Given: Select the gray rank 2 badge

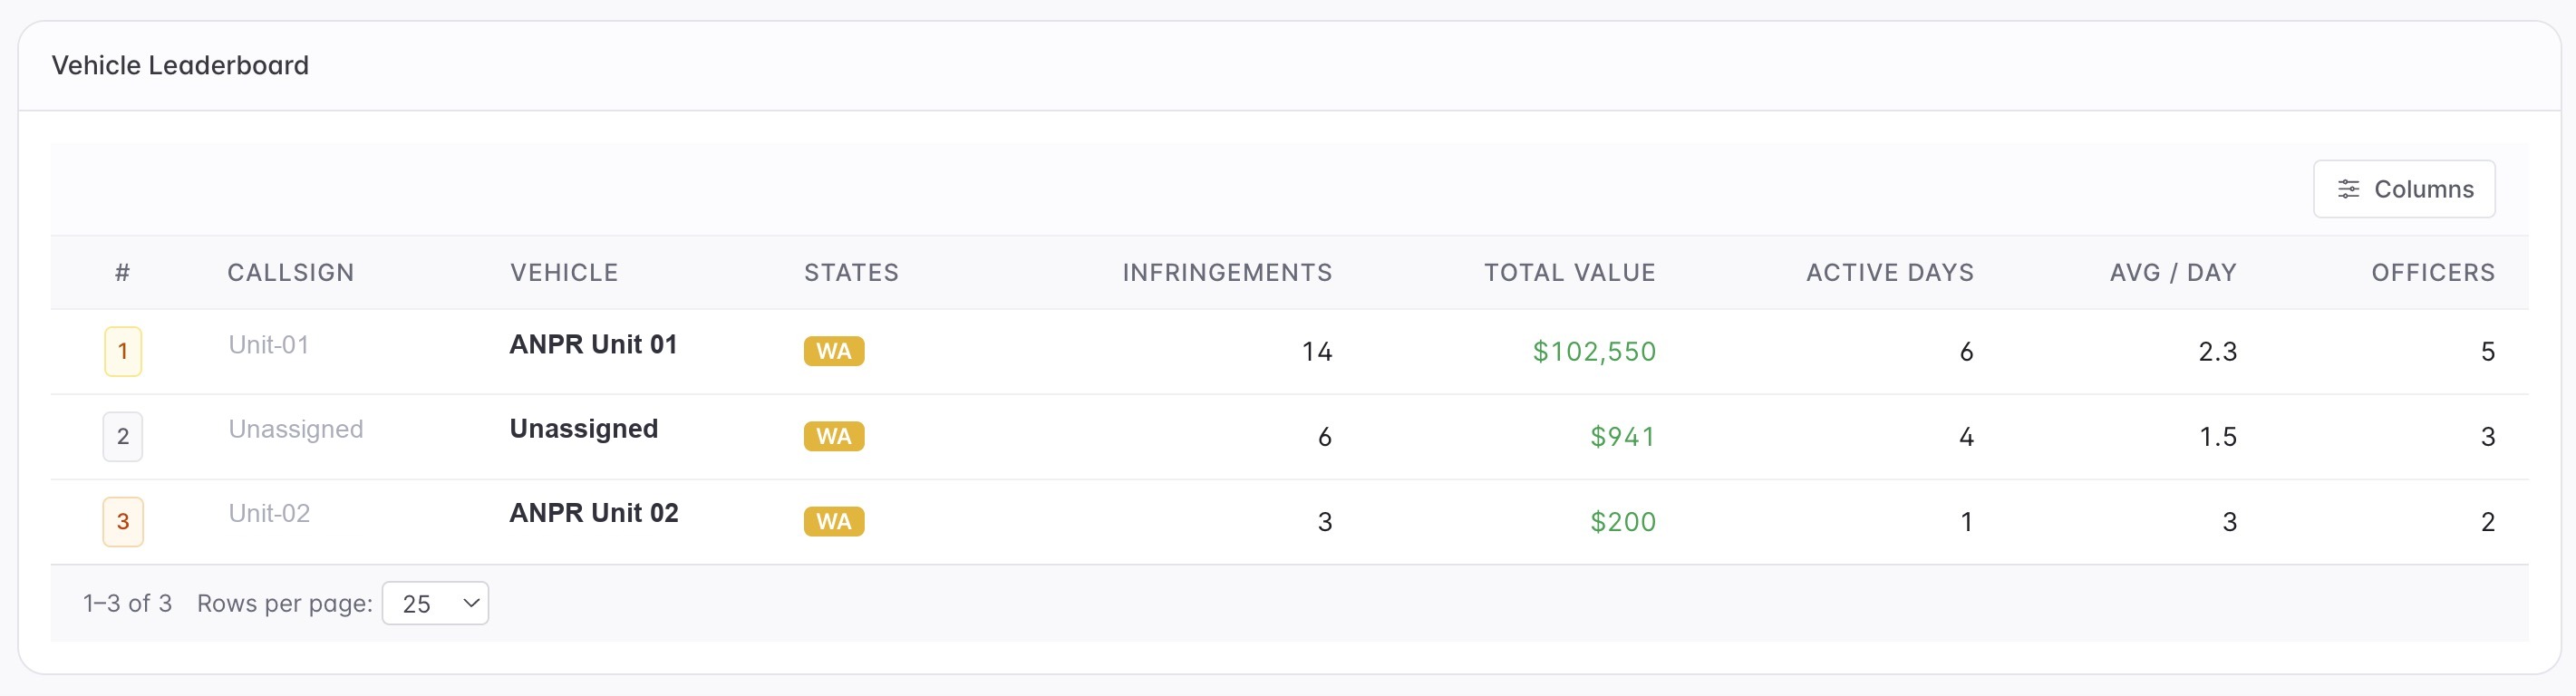Looking at the screenshot, I should pyautogui.click(x=123, y=436).
